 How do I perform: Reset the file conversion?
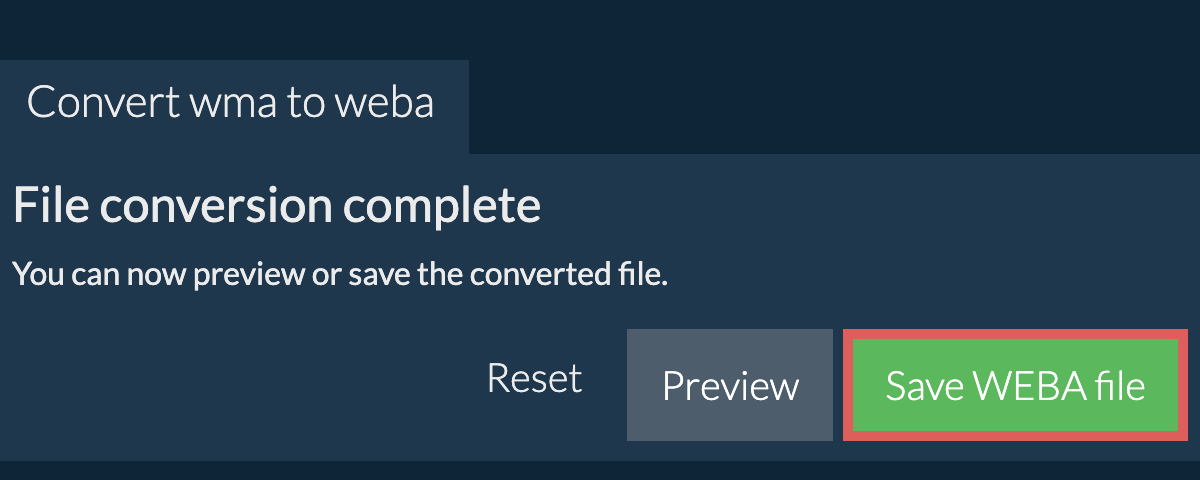pyautogui.click(x=534, y=378)
